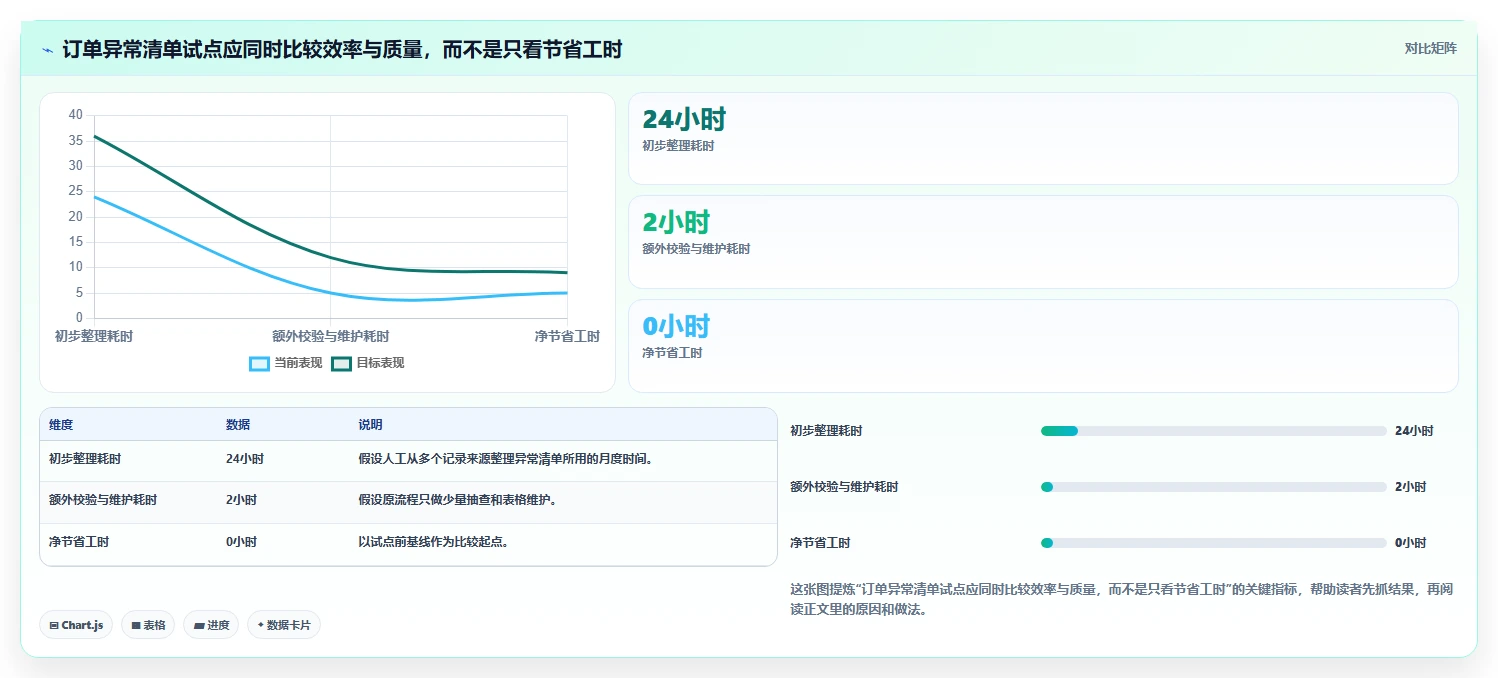Click the 数据卡片 tag chip
1498x678 pixels.
(x=284, y=625)
